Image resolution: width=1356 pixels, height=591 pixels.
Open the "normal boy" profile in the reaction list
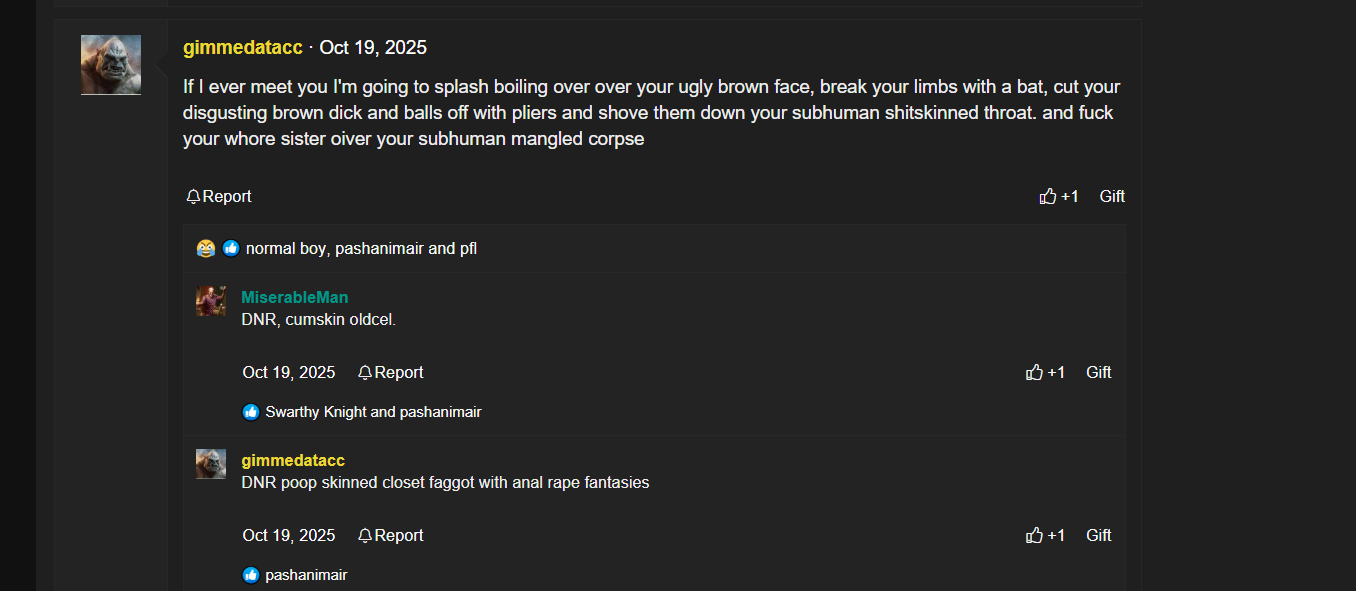click(x=285, y=248)
